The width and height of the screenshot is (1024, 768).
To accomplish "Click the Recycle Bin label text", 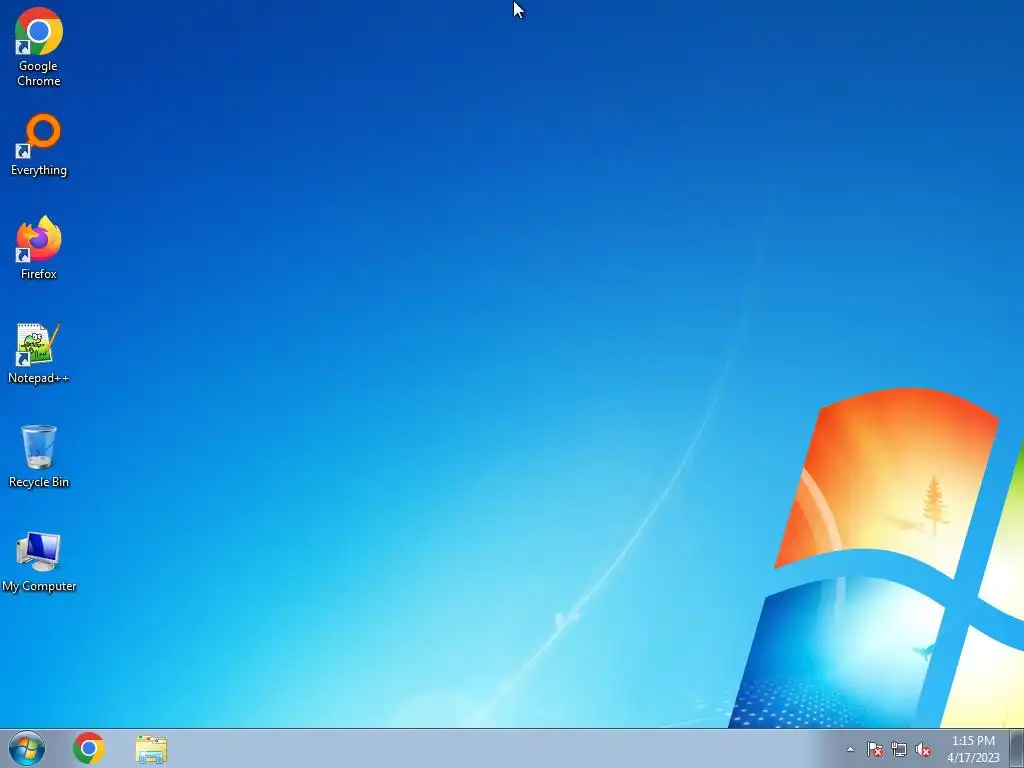I will [39, 481].
